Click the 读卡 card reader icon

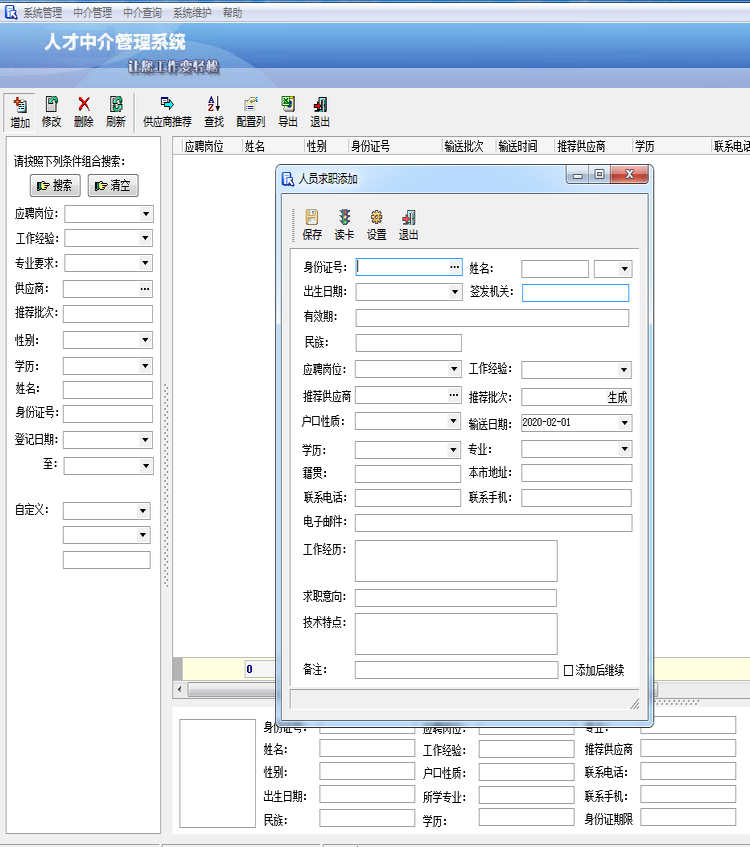(x=344, y=224)
